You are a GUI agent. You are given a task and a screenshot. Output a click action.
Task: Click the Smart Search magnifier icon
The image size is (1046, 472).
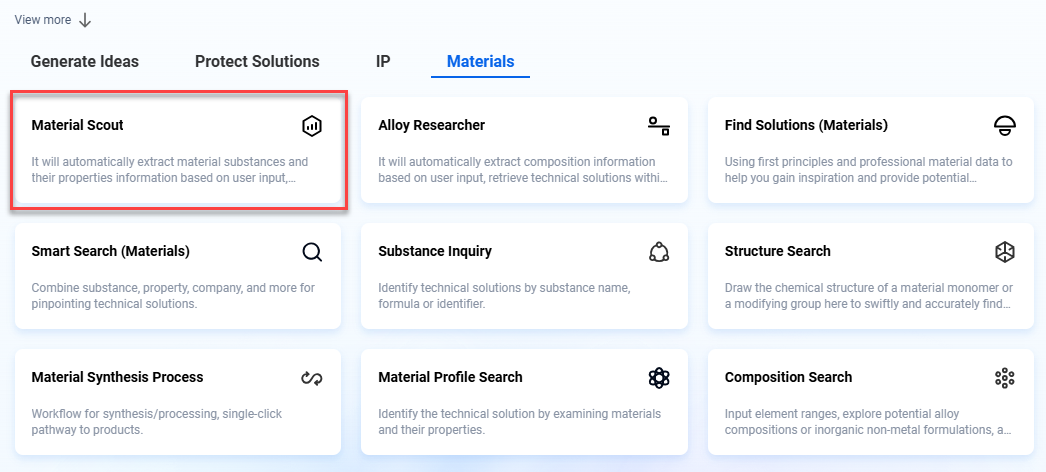(x=312, y=252)
